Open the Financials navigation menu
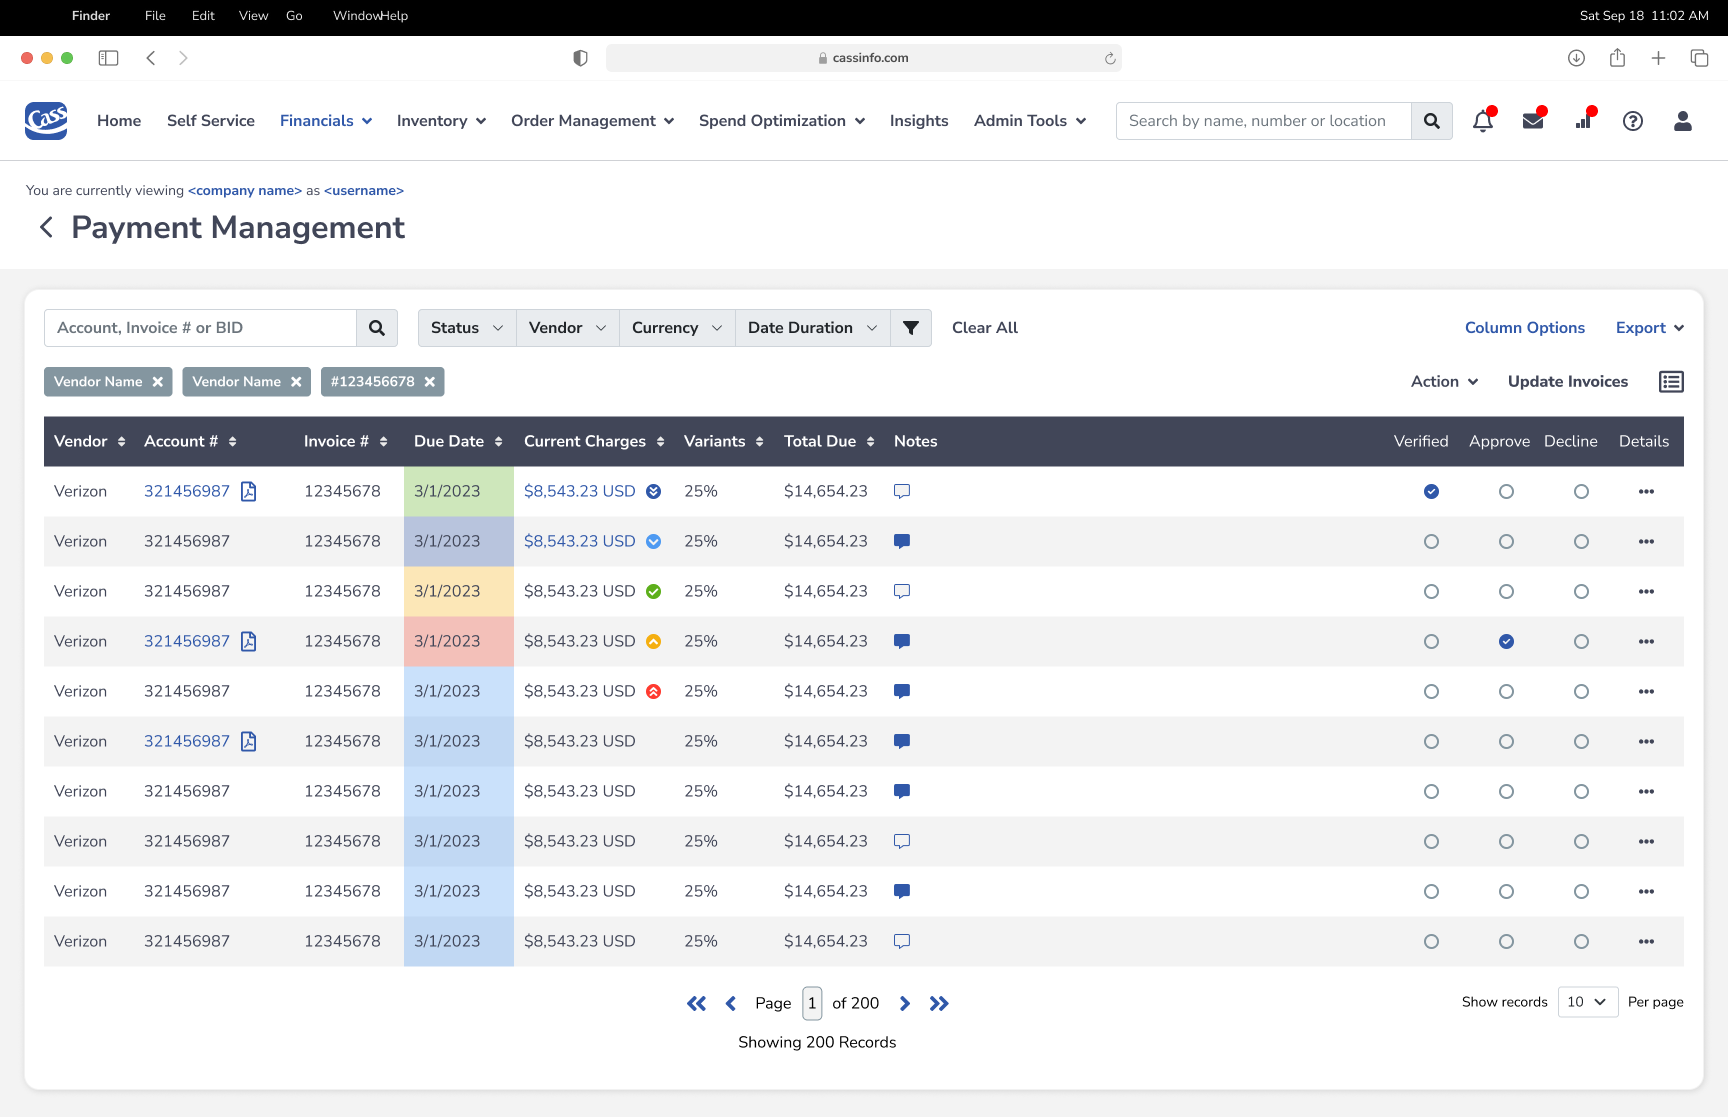 326,121
